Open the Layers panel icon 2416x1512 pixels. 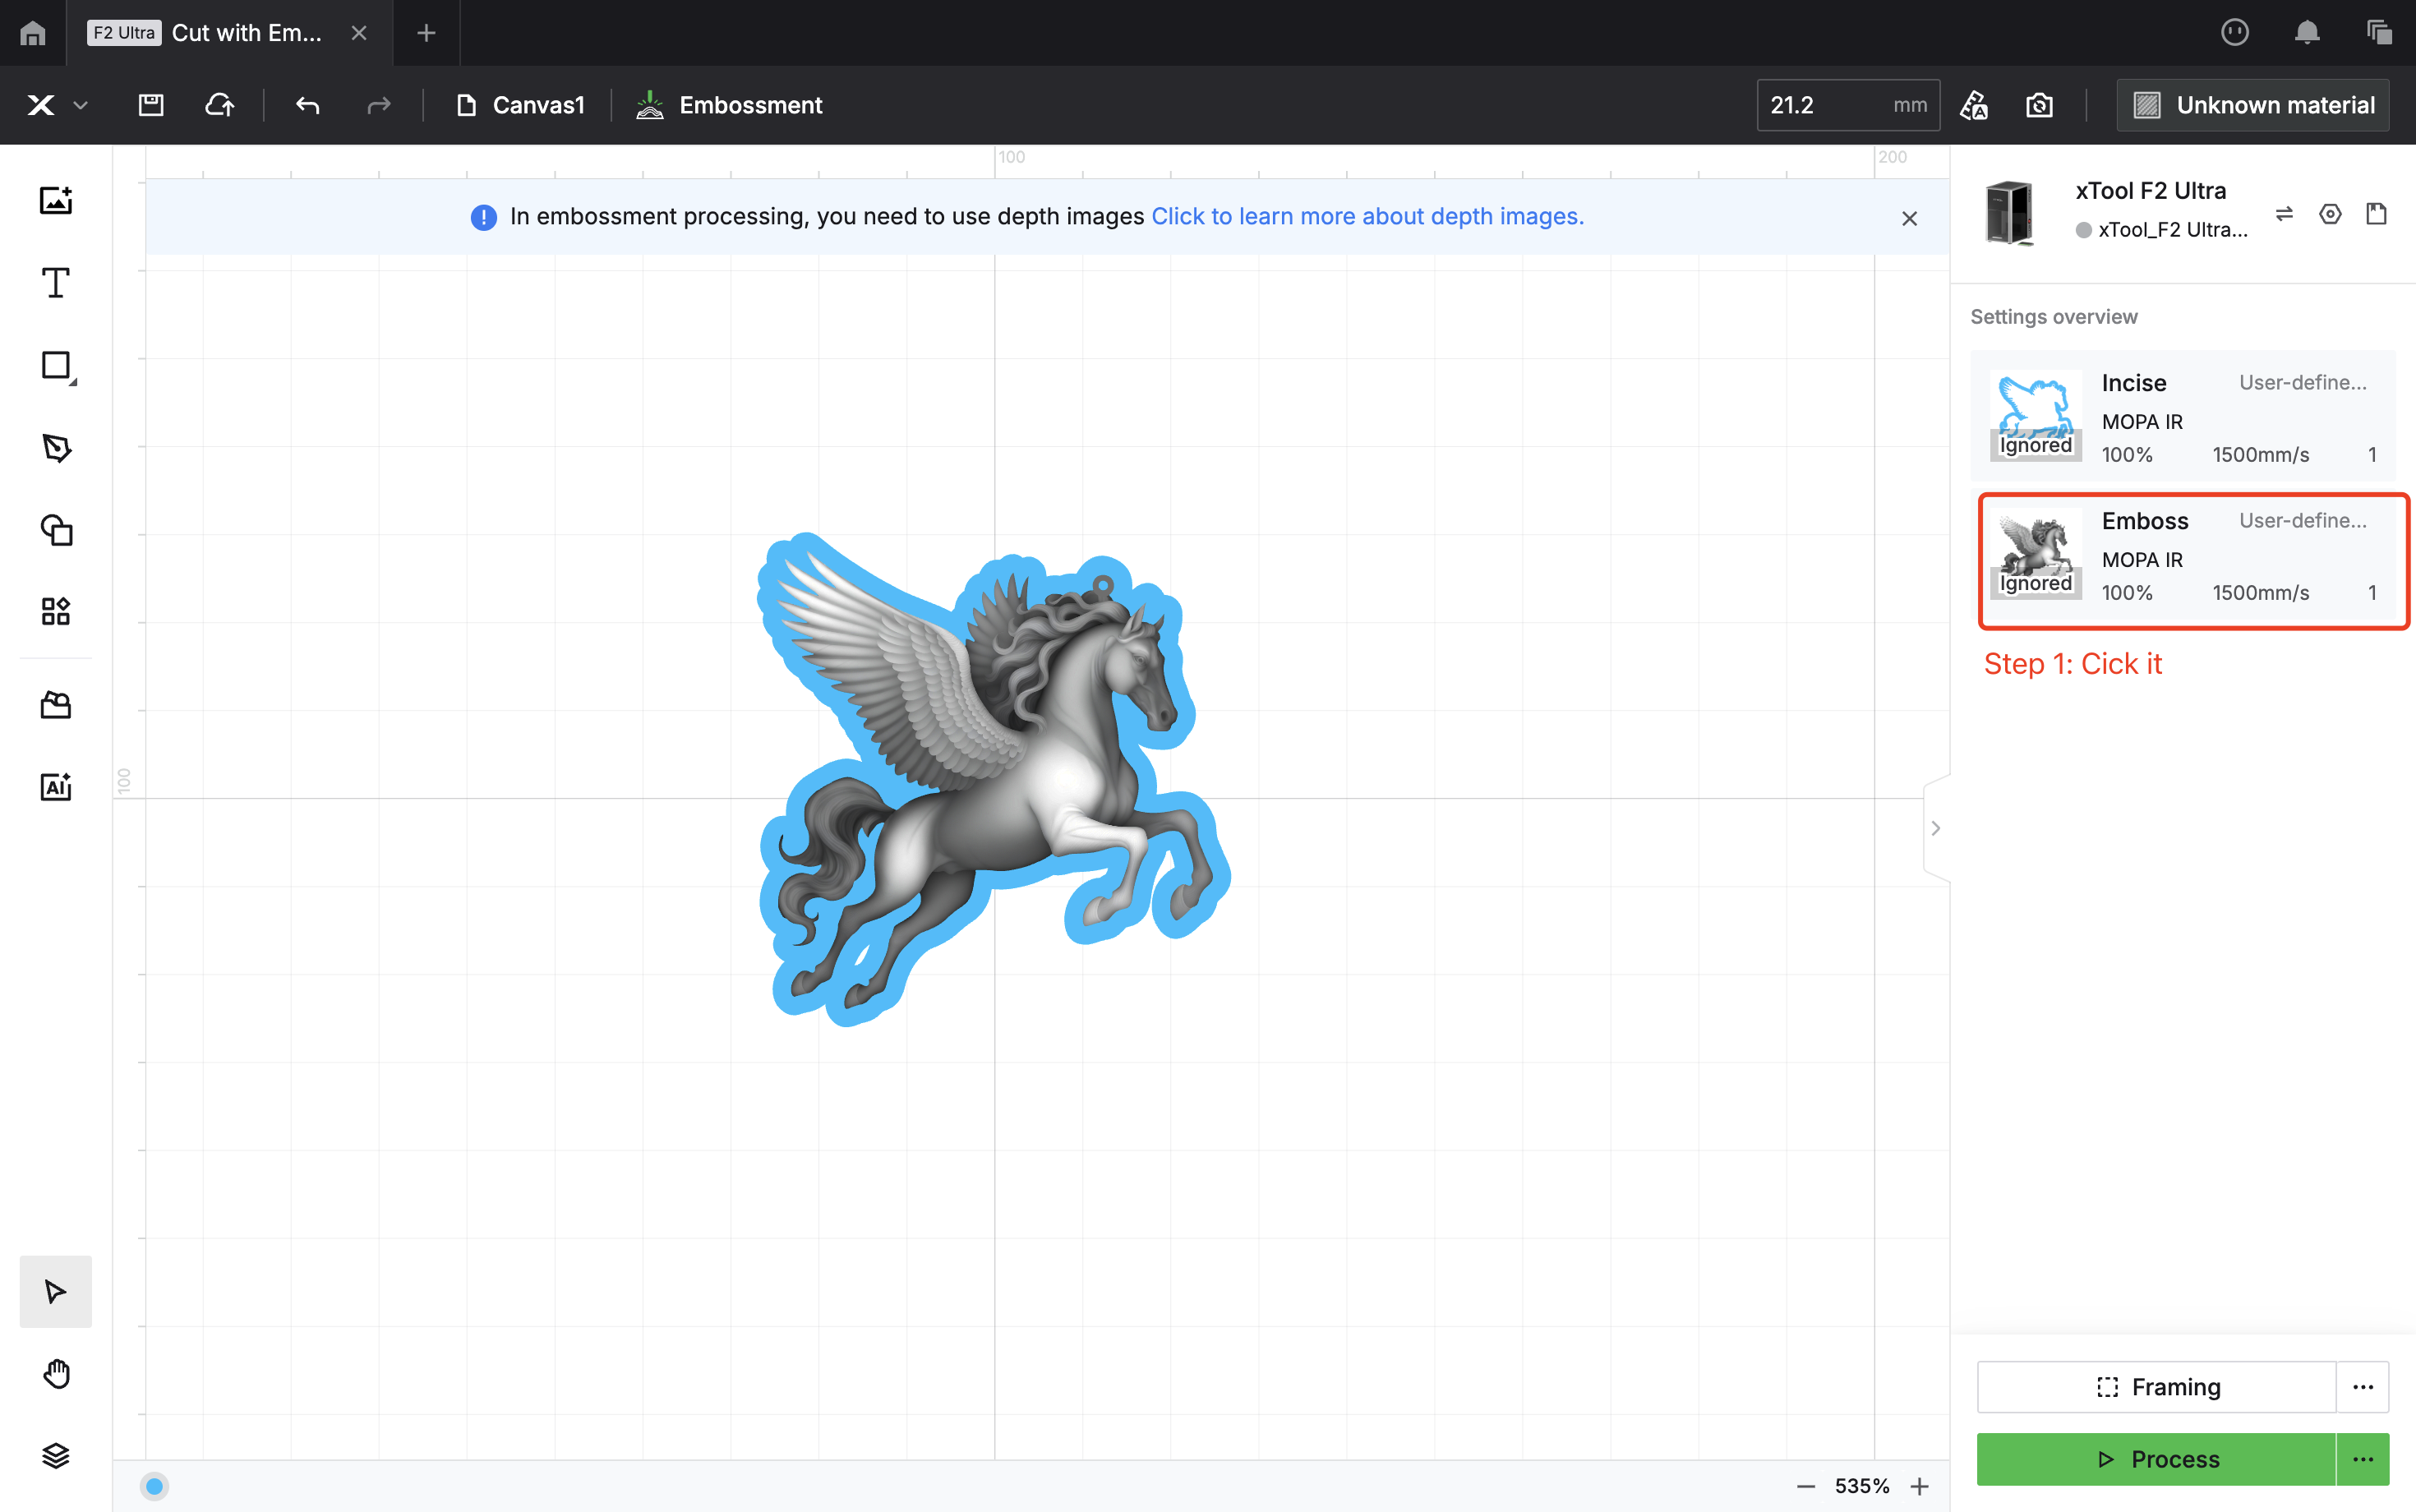[x=56, y=1456]
